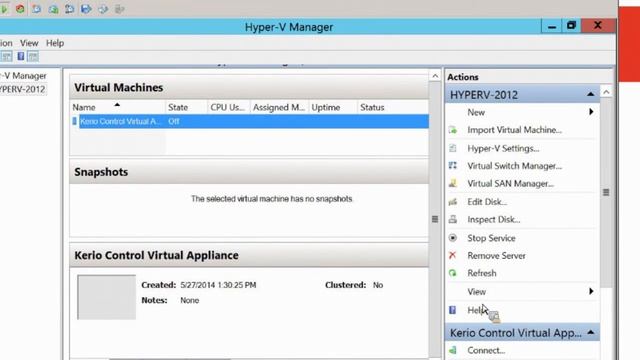Click the Notes value None
Image resolution: width=640 pixels, height=360 pixels.
pos(190,300)
